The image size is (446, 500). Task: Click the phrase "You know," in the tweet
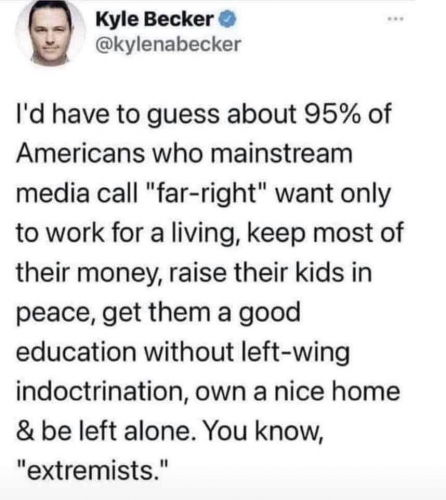click(263, 432)
